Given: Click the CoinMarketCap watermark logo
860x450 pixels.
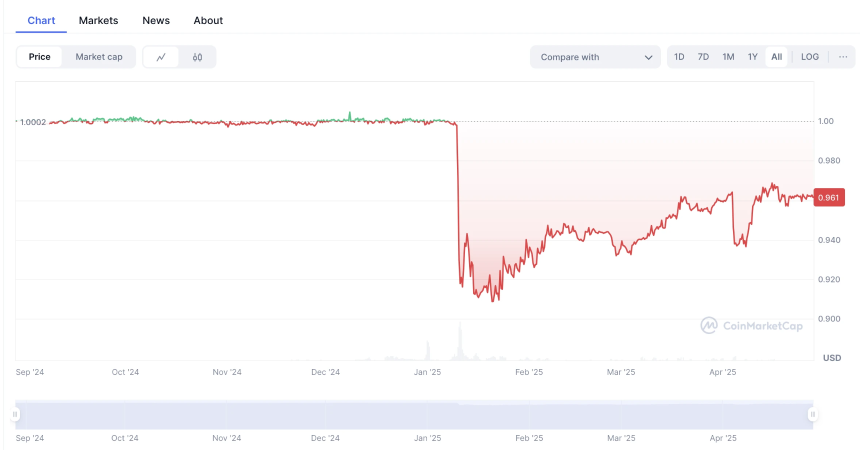Looking at the screenshot, I should coord(752,325).
